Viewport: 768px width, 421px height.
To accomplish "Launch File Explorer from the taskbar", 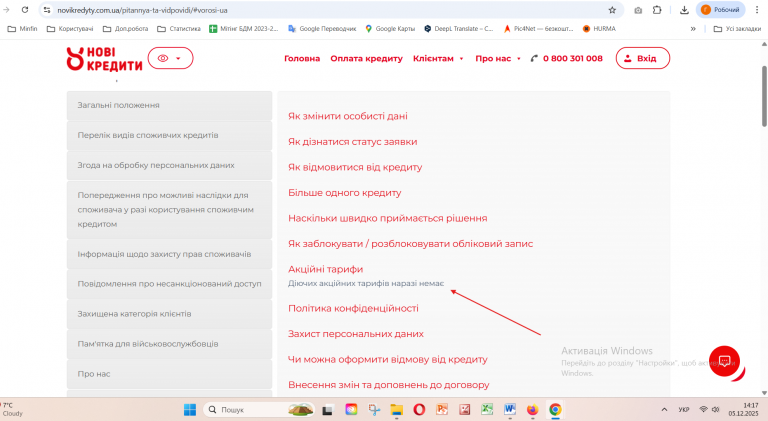I will [x=396, y=410].
